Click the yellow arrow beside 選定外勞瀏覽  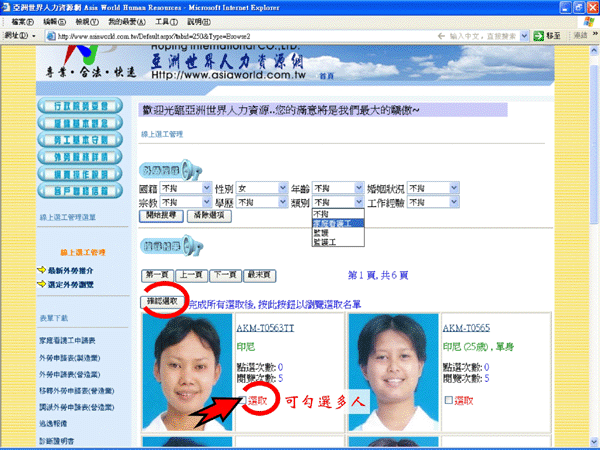point(41,283)
